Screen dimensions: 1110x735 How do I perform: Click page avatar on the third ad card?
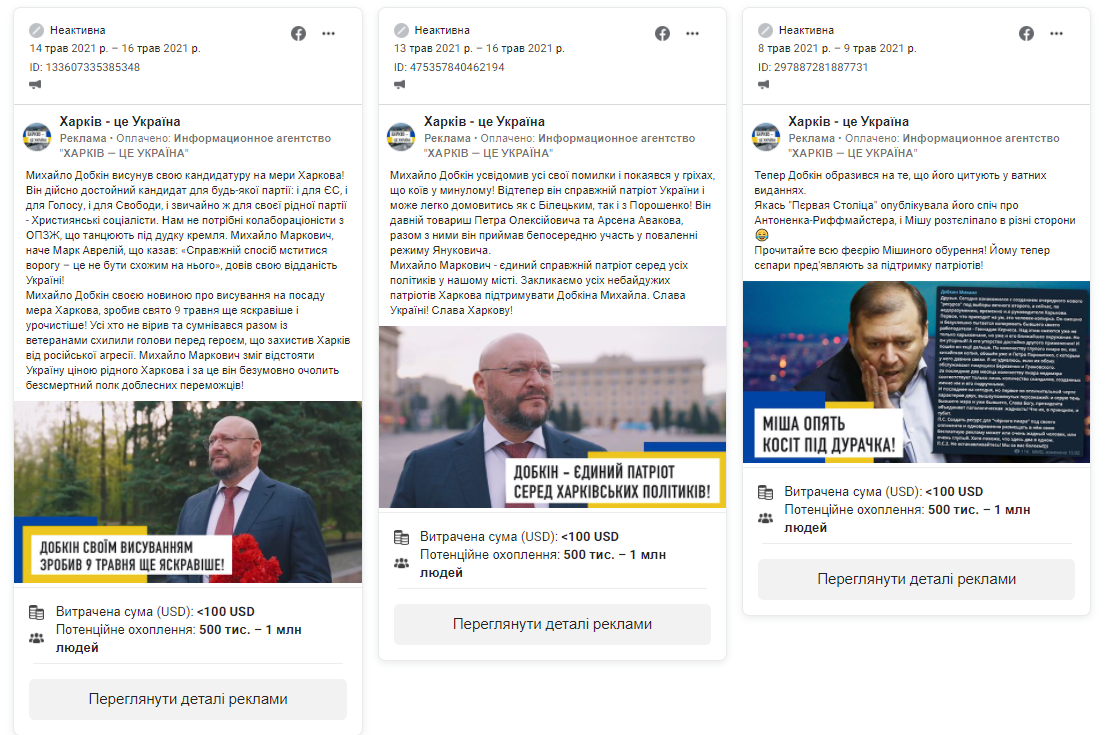point(765,136)
